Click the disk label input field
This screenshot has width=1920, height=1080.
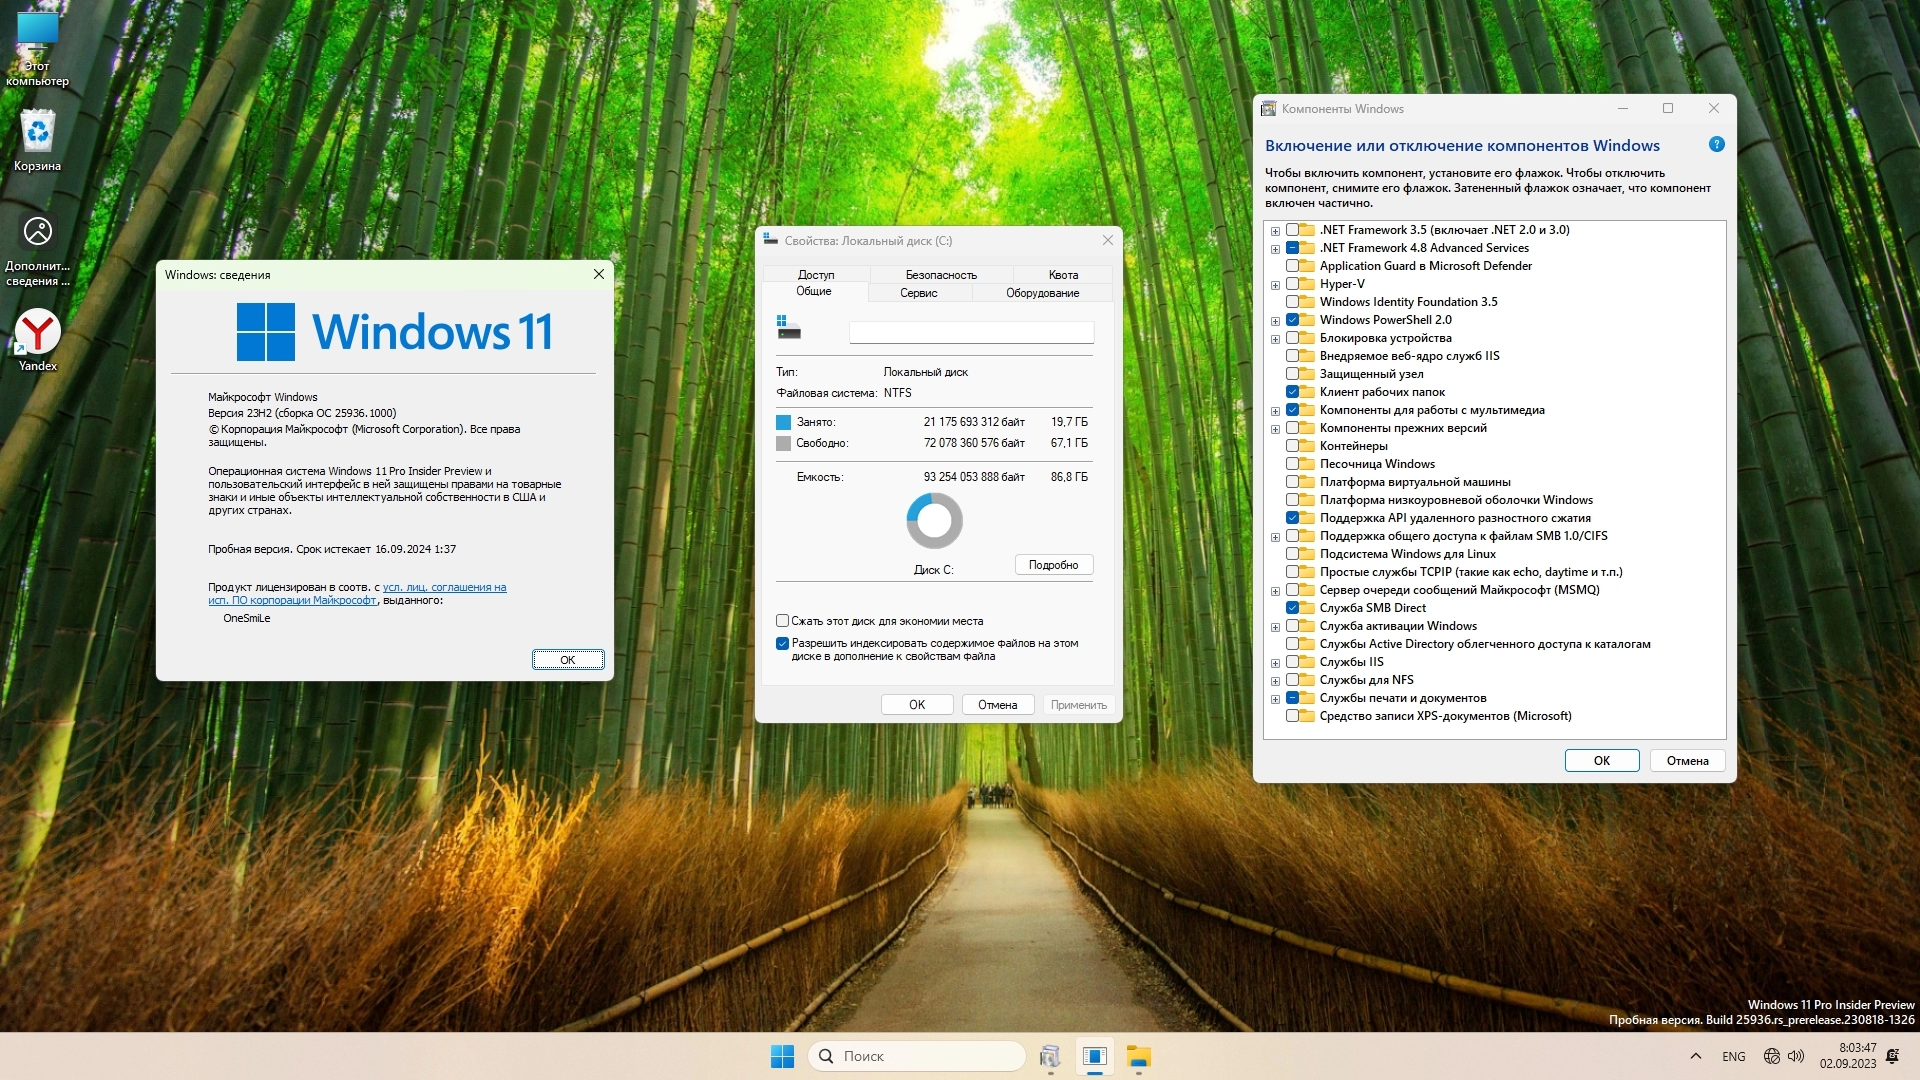point(970,333)
